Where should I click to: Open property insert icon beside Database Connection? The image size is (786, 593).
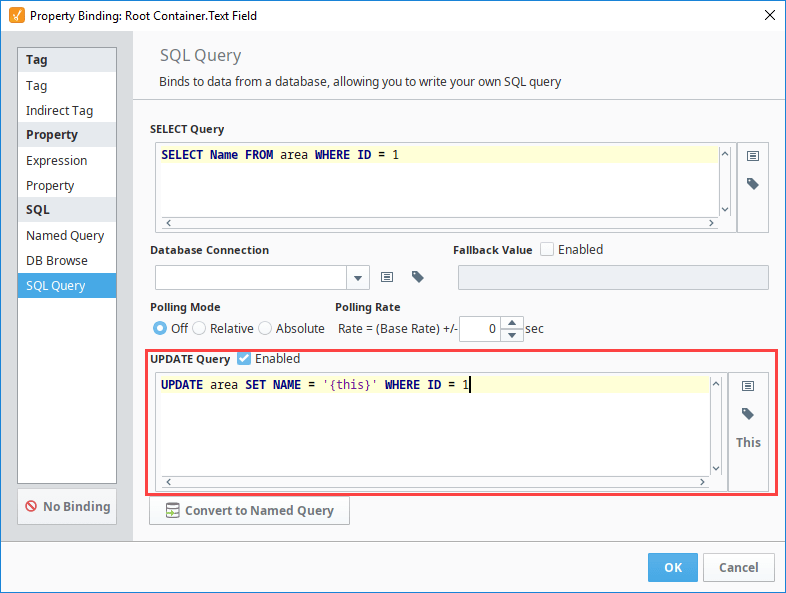tap(386, 277)
